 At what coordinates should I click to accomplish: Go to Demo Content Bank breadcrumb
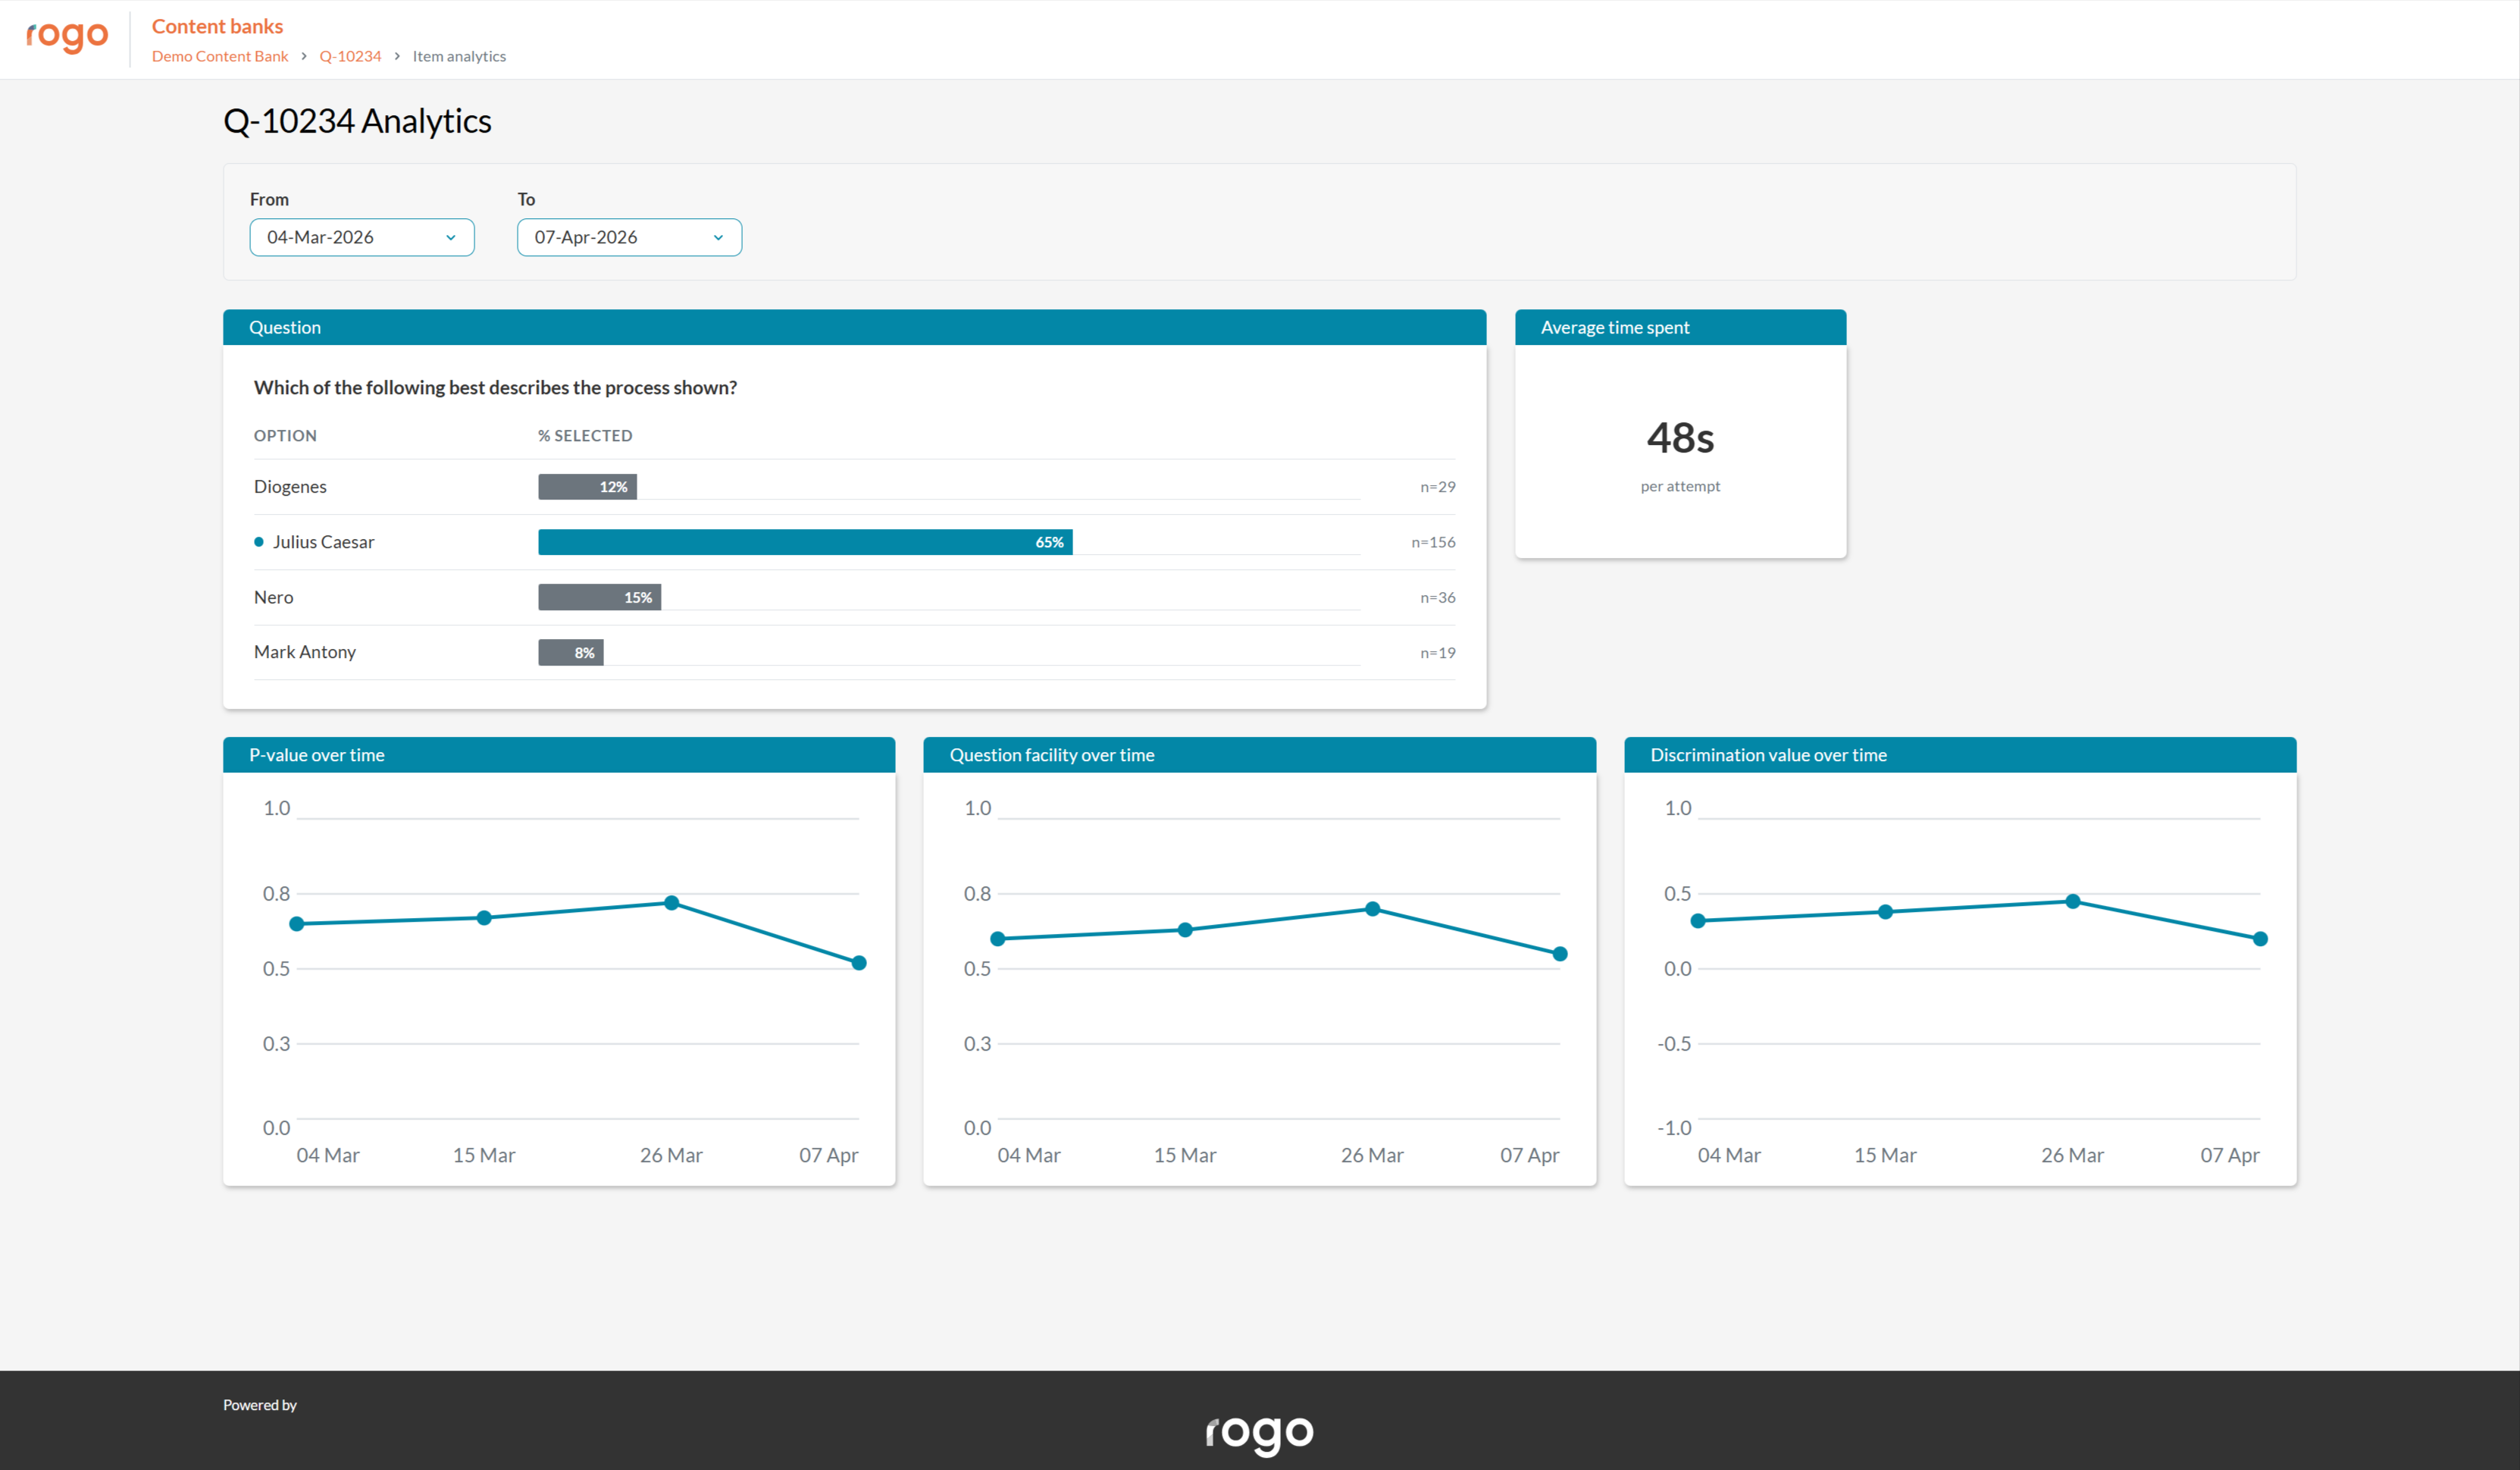(220, 56)
